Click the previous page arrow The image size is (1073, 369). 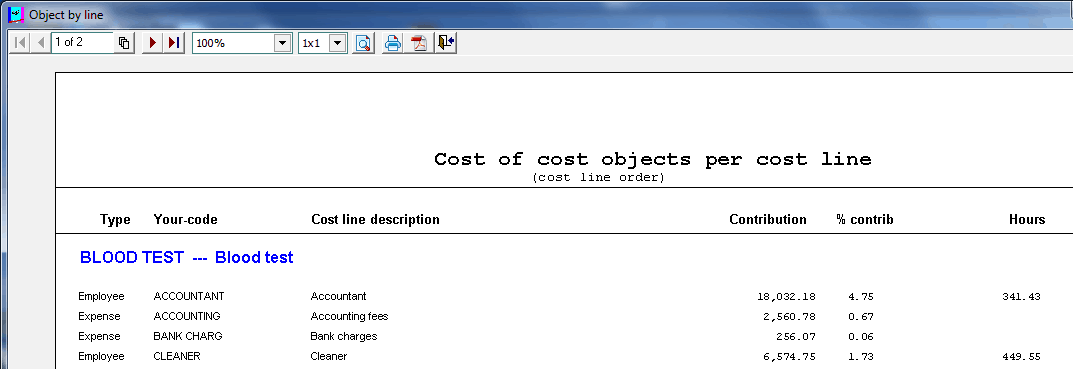tap(40, 43)
